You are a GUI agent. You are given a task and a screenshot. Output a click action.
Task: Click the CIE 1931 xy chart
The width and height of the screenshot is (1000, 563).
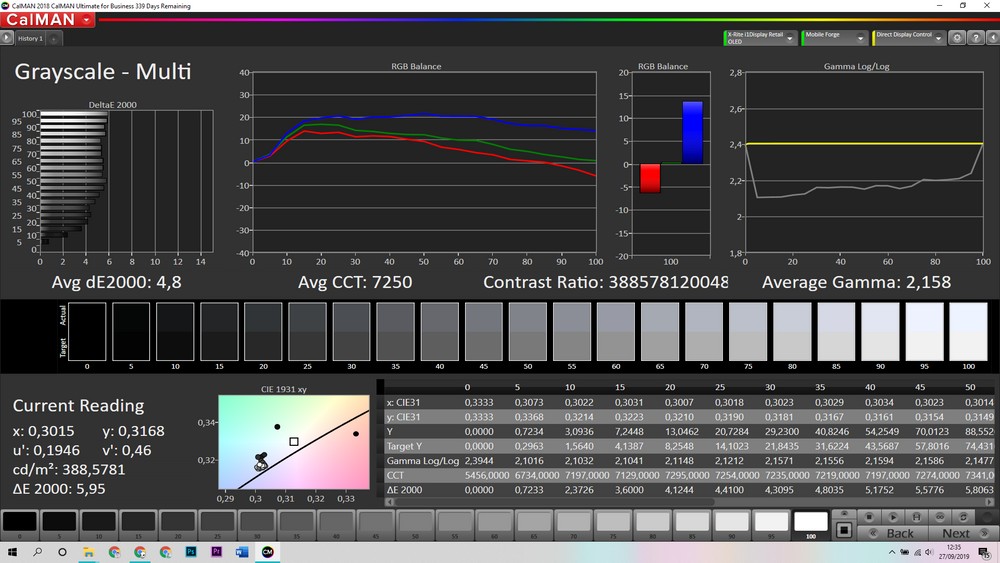tap(293, 442)
